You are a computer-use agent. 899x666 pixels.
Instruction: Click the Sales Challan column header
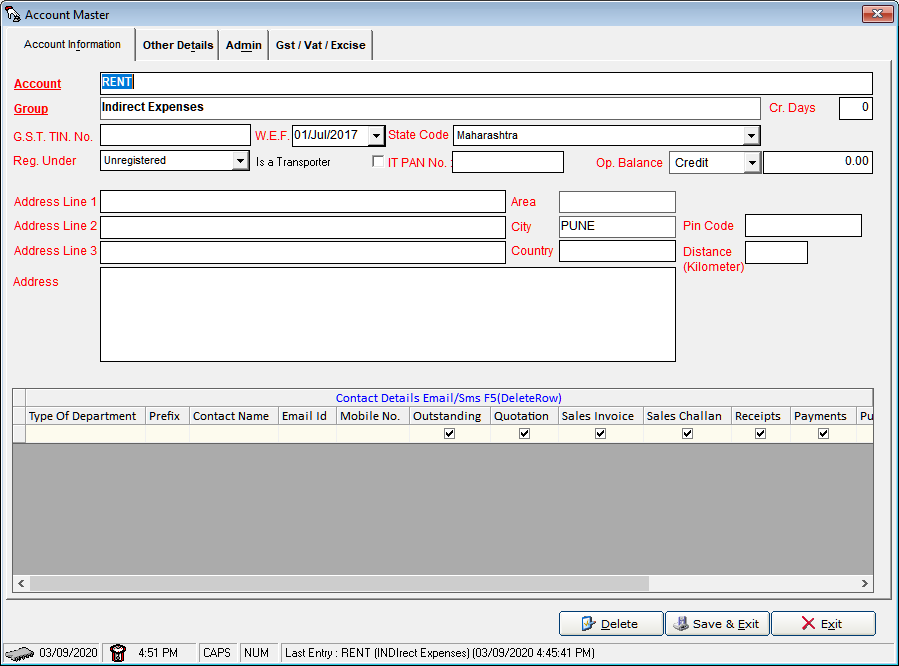[687, 416]
